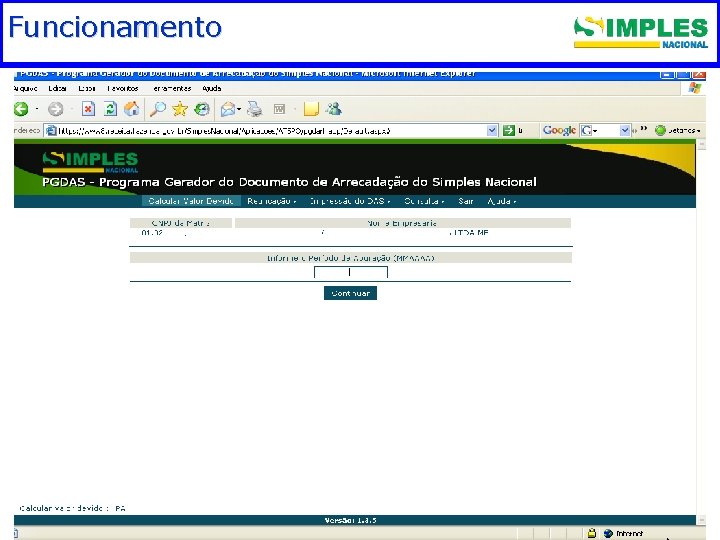Open the History globe icon
720x540 pixels.
tap(202, 109)
